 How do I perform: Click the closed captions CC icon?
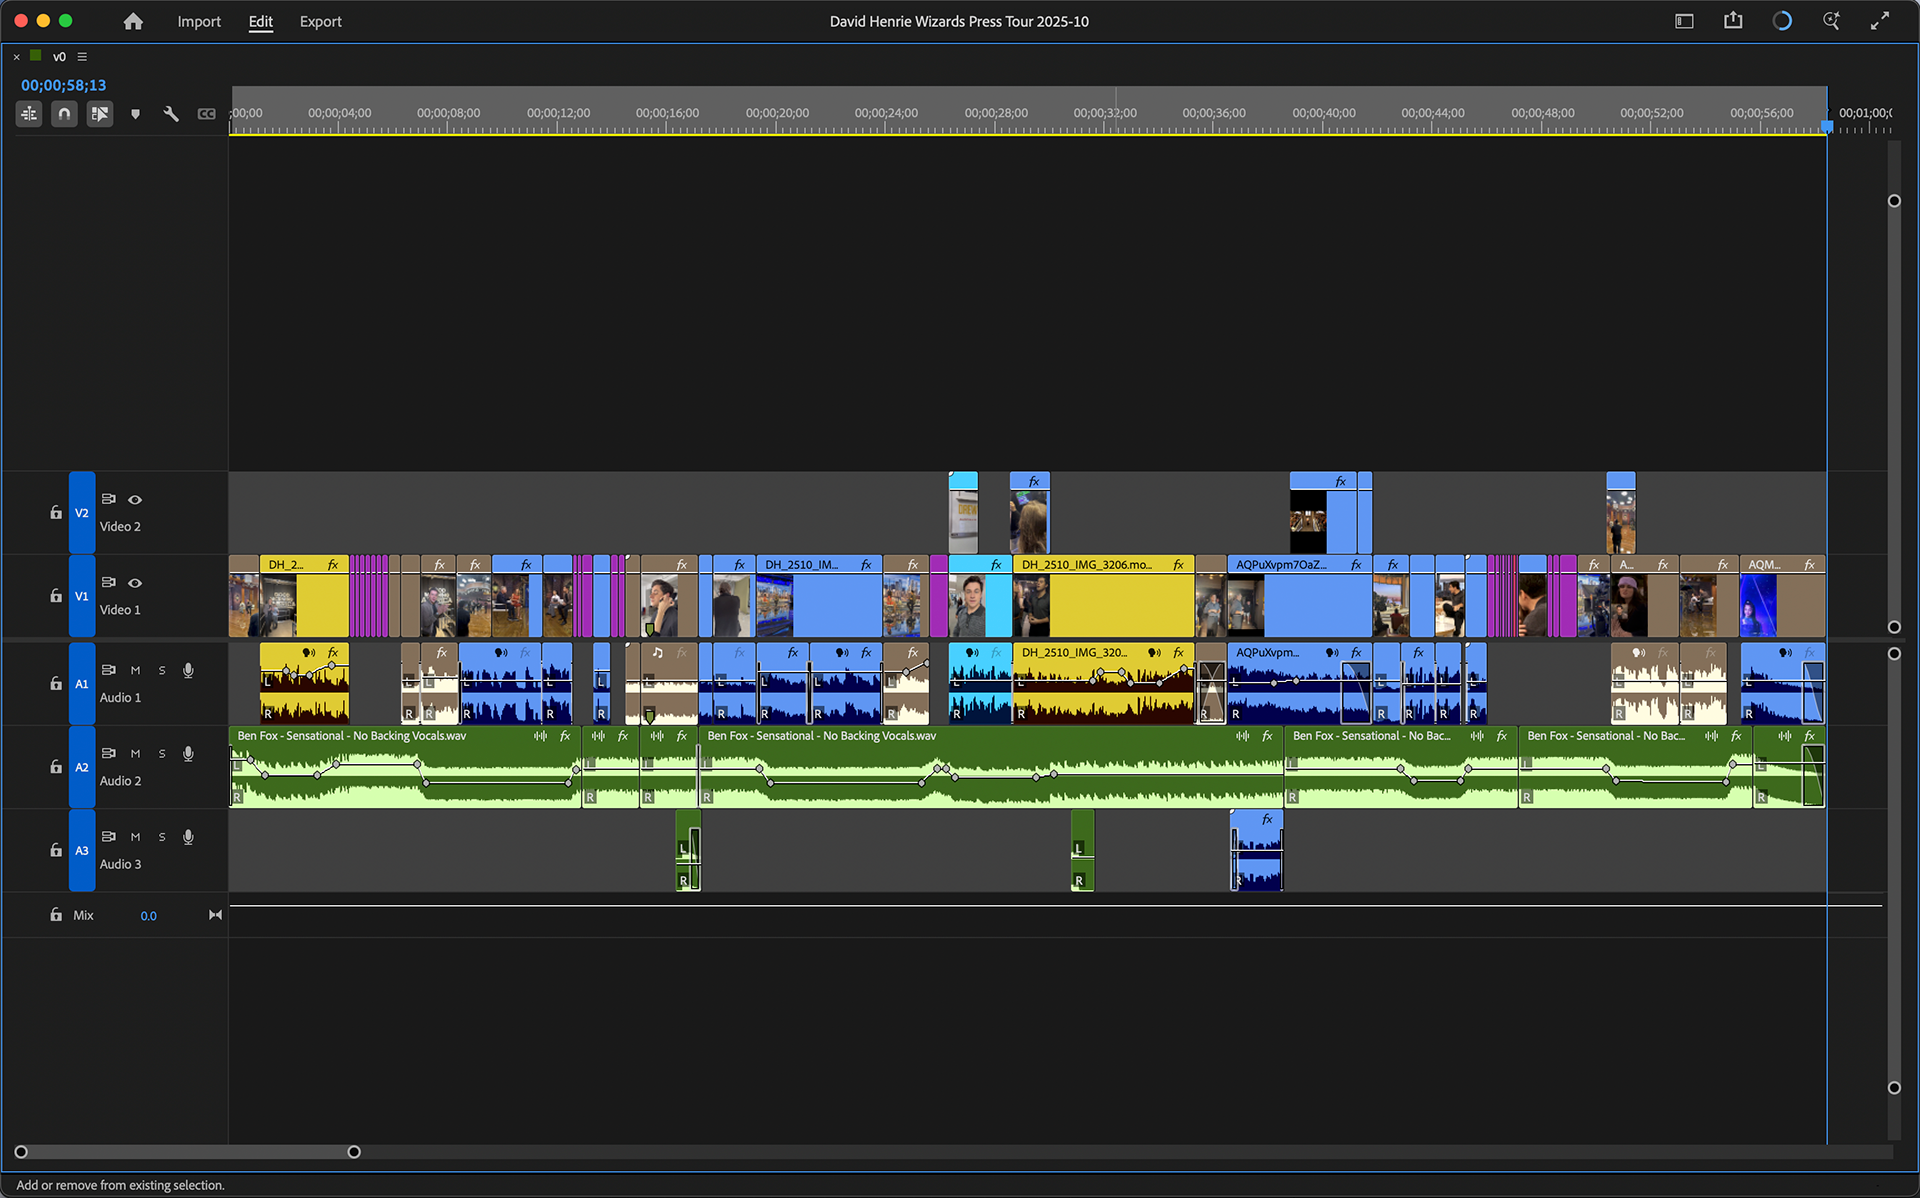click(207, 113)
